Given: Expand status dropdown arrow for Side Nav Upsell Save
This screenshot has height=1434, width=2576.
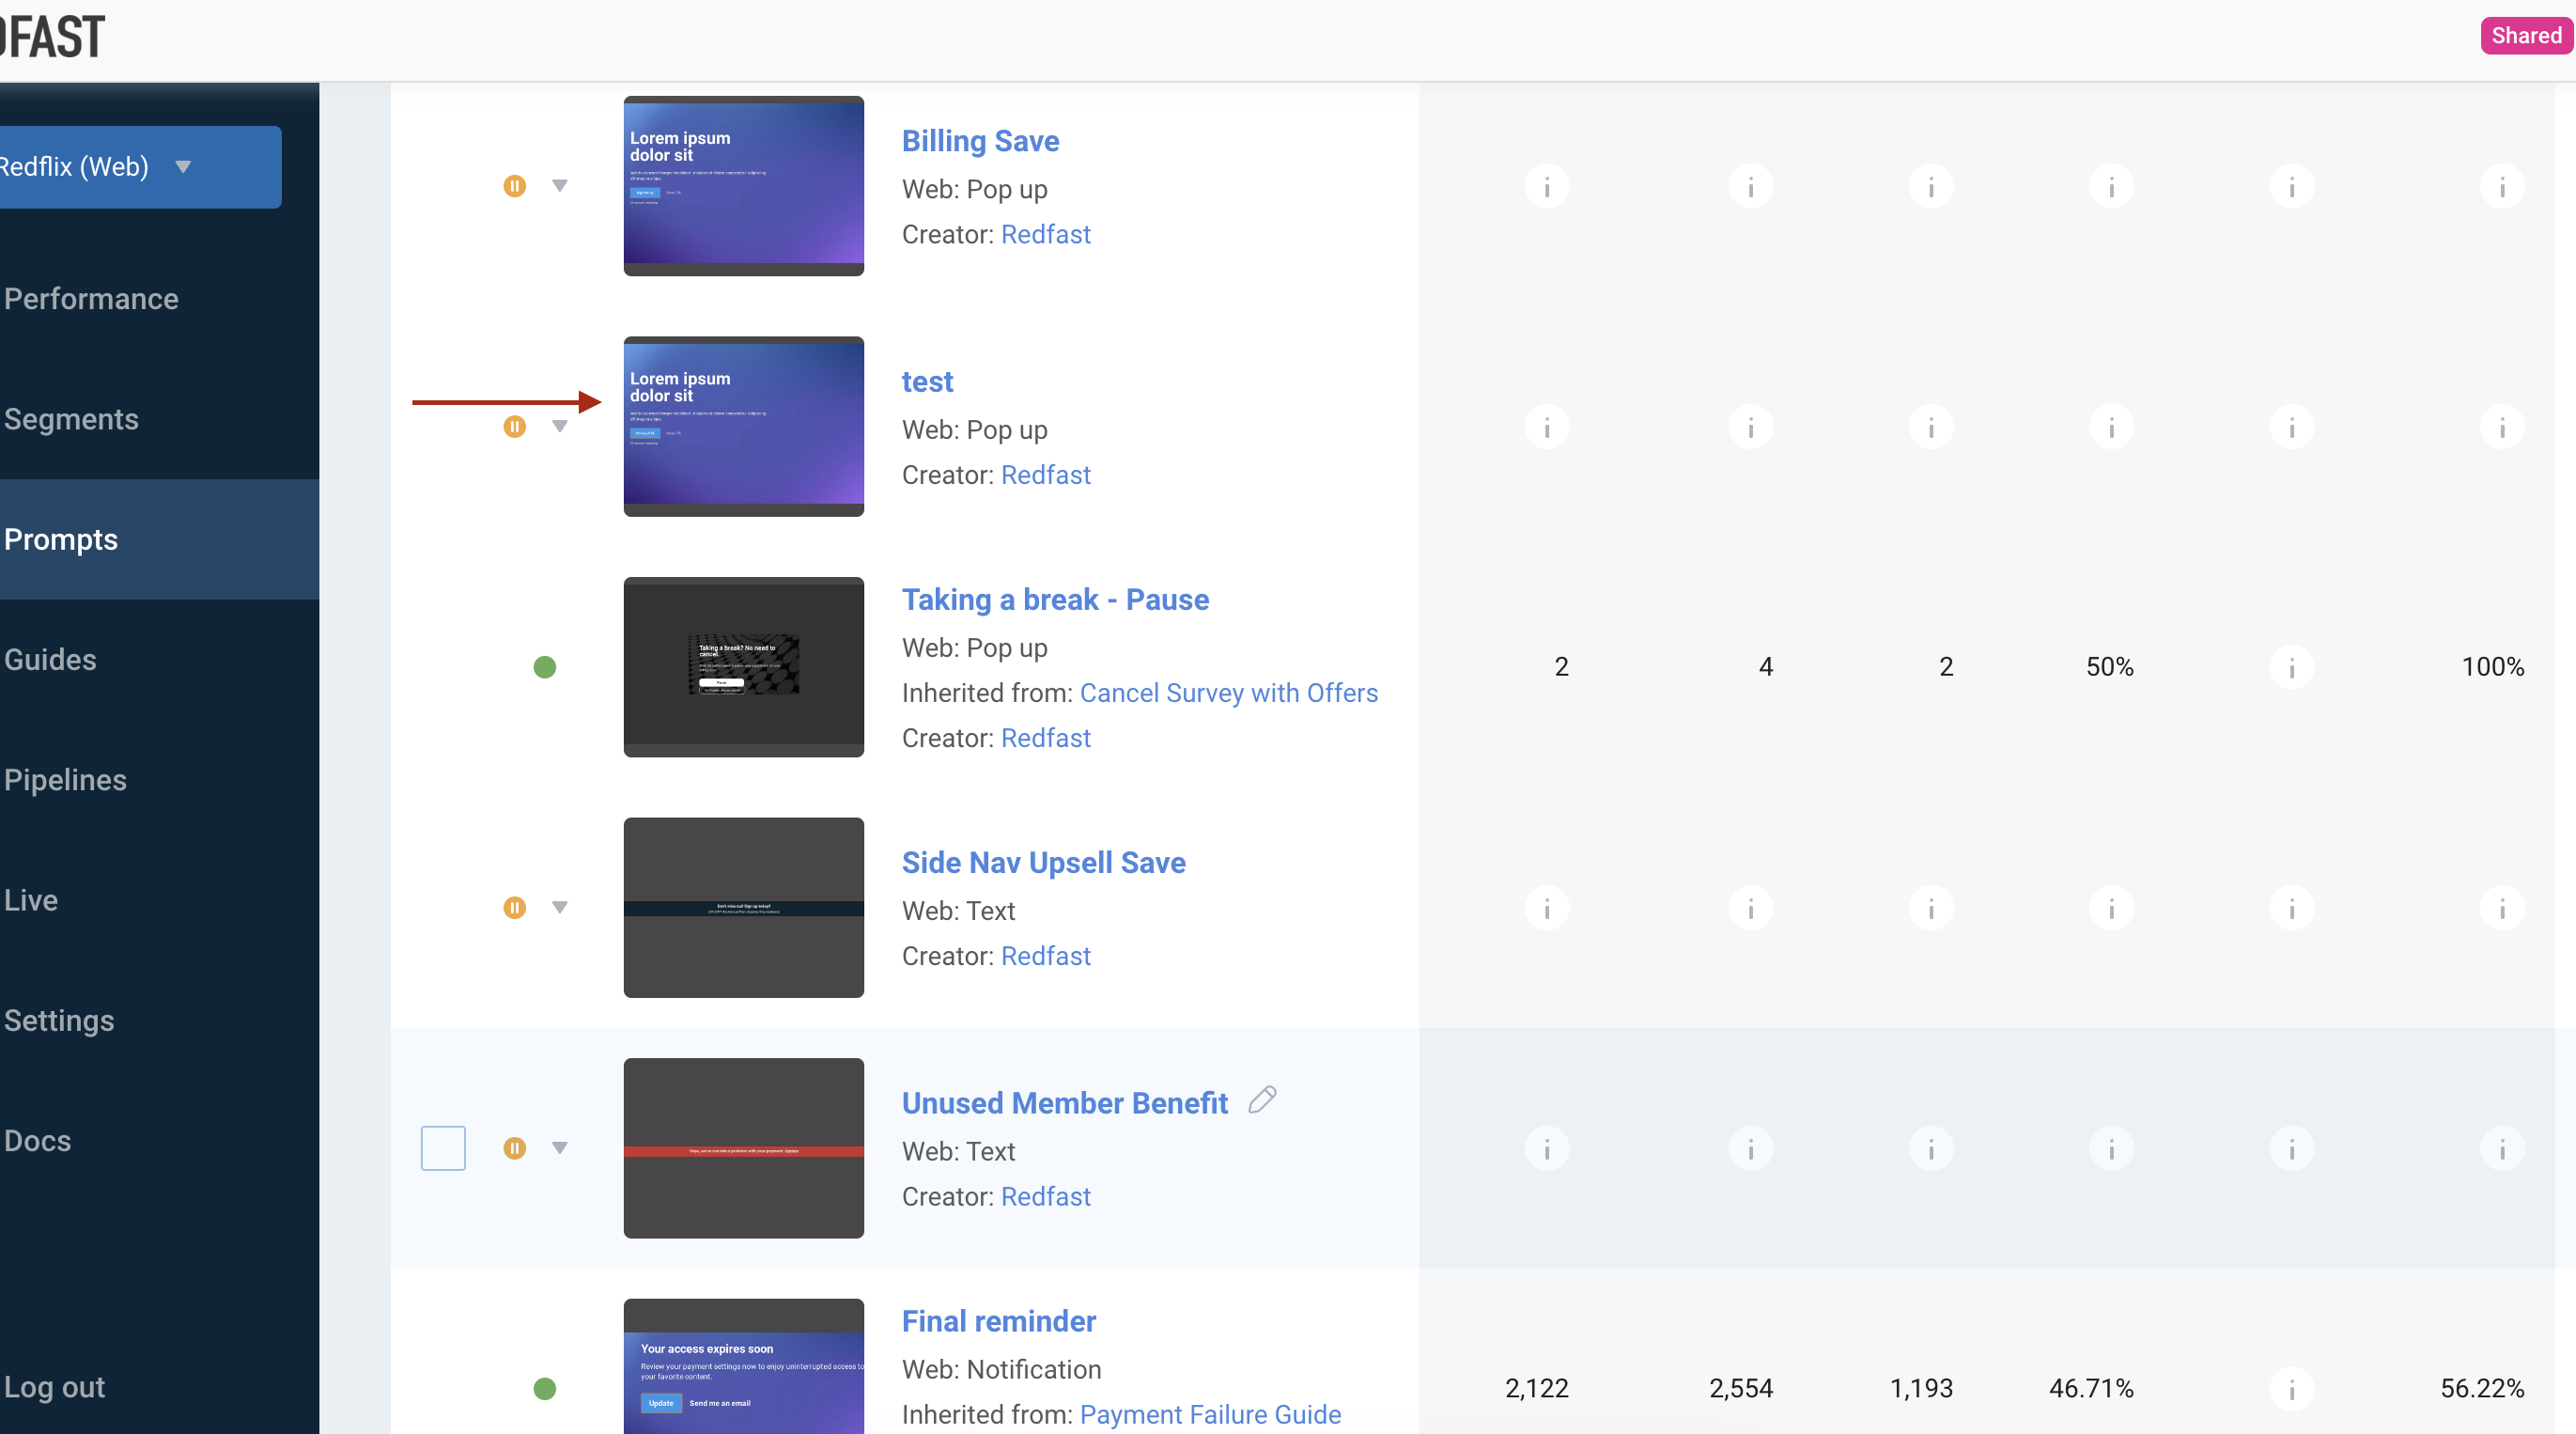Looking at the screenshot, I should tap(560, 908).
